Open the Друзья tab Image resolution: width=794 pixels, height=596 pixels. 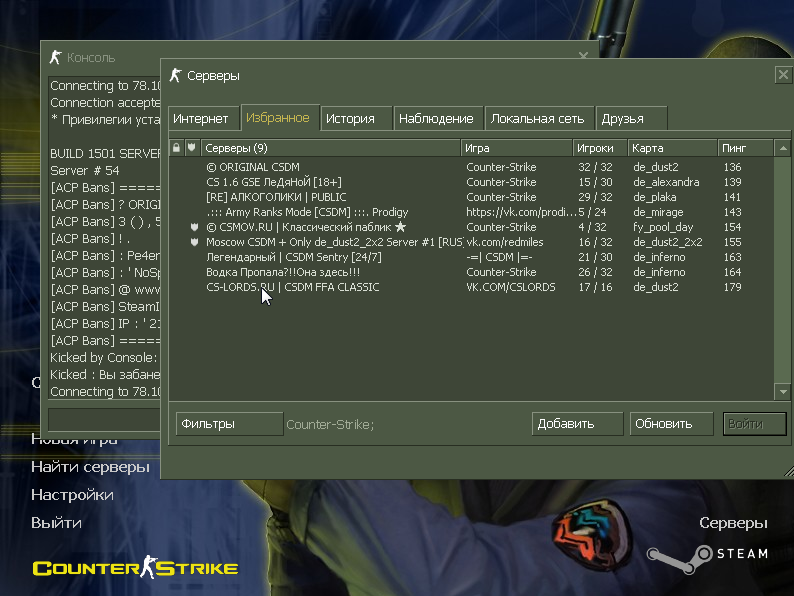click(631, 118)
